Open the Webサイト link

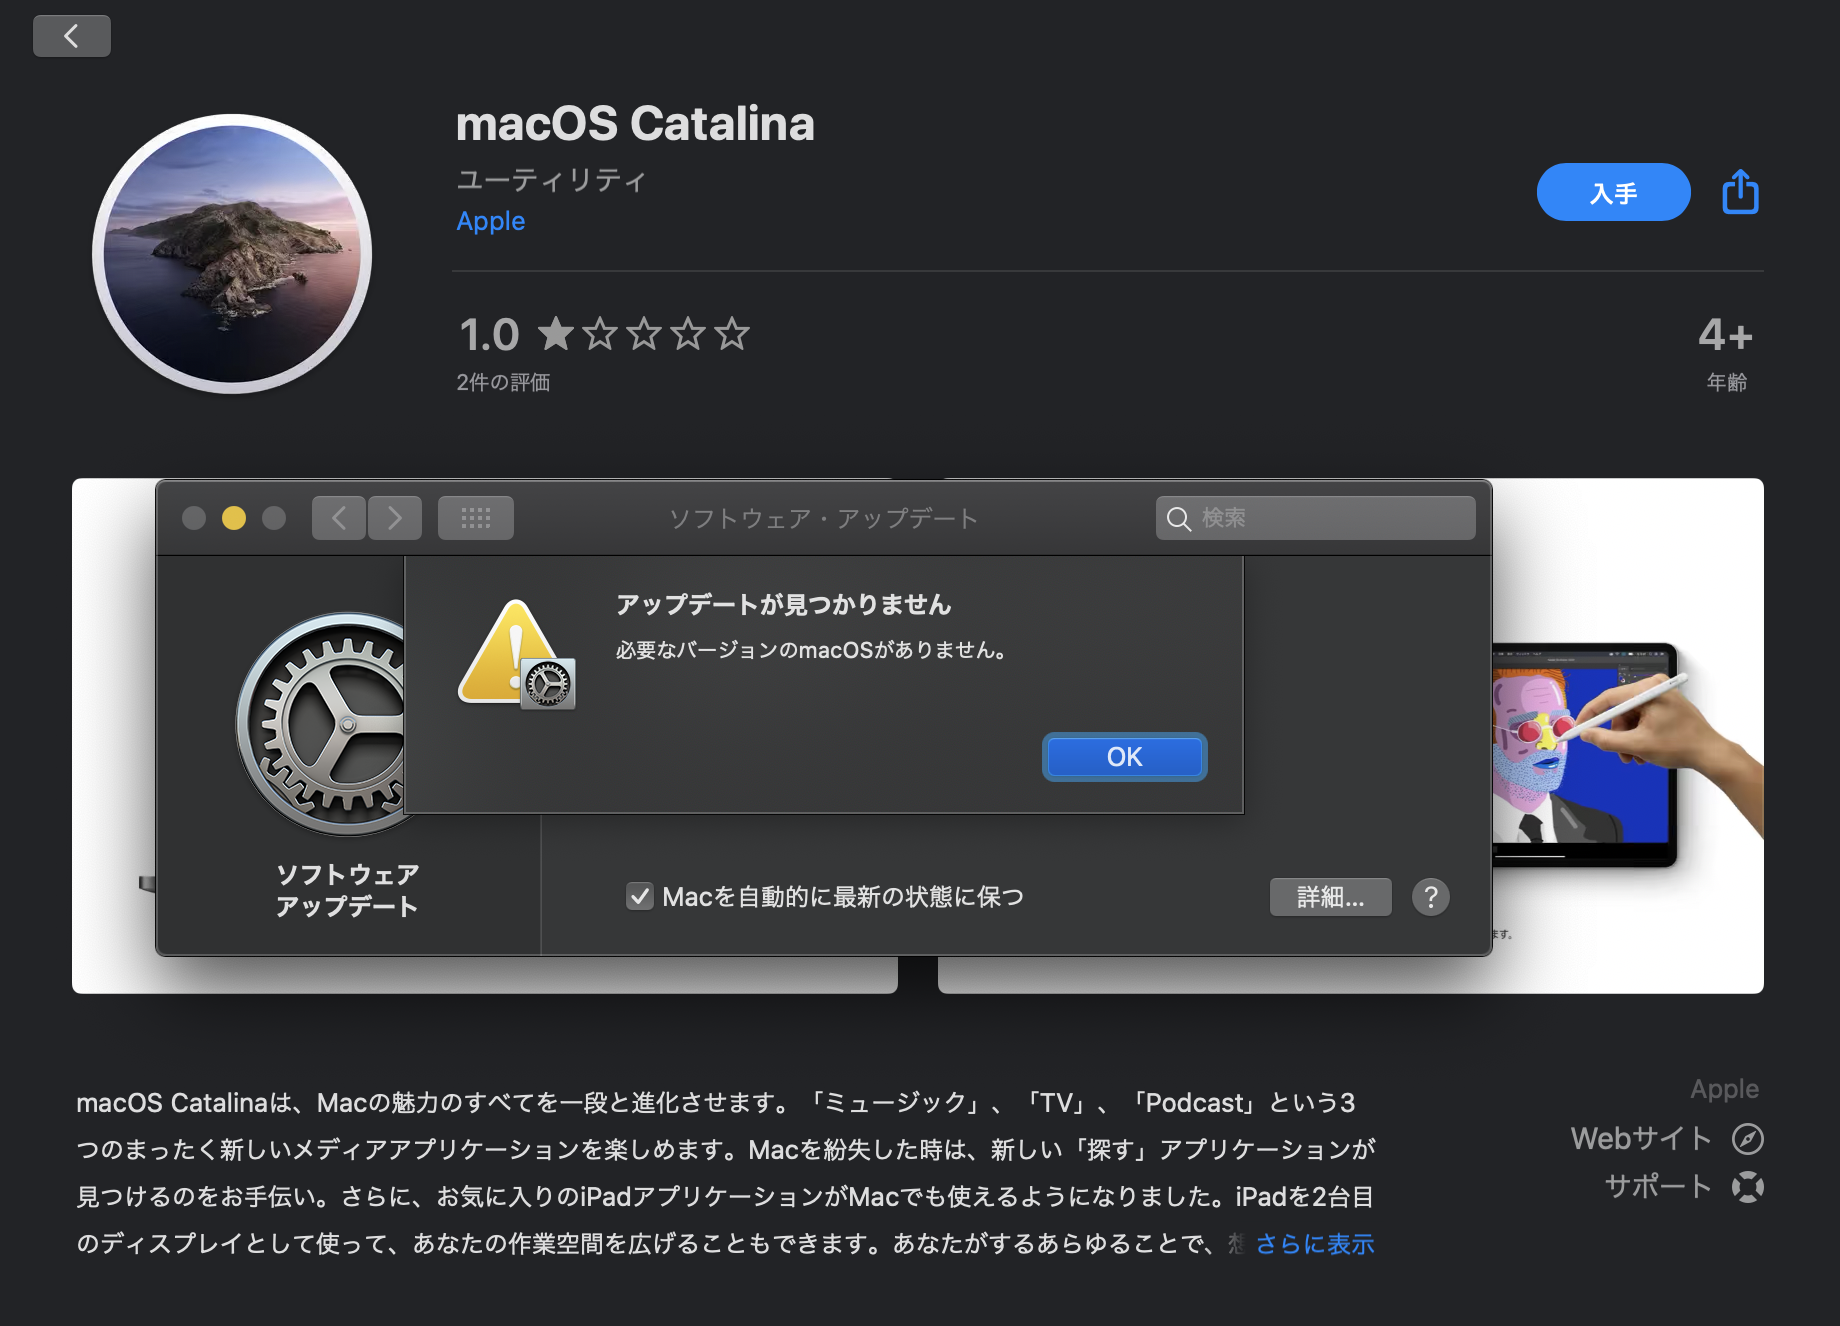1641,1139
